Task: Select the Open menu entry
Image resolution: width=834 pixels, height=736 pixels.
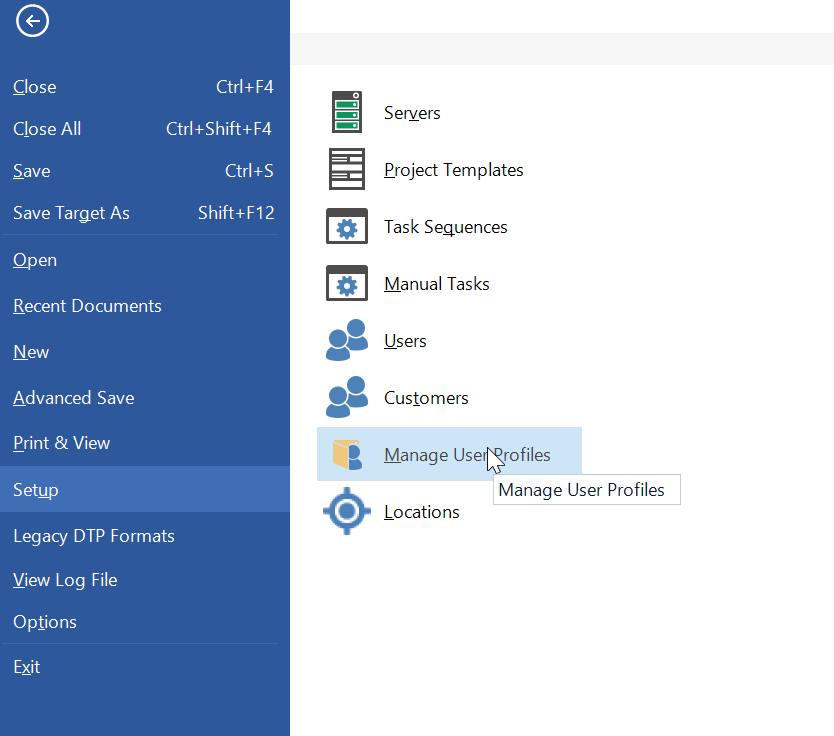Action: 145,260
